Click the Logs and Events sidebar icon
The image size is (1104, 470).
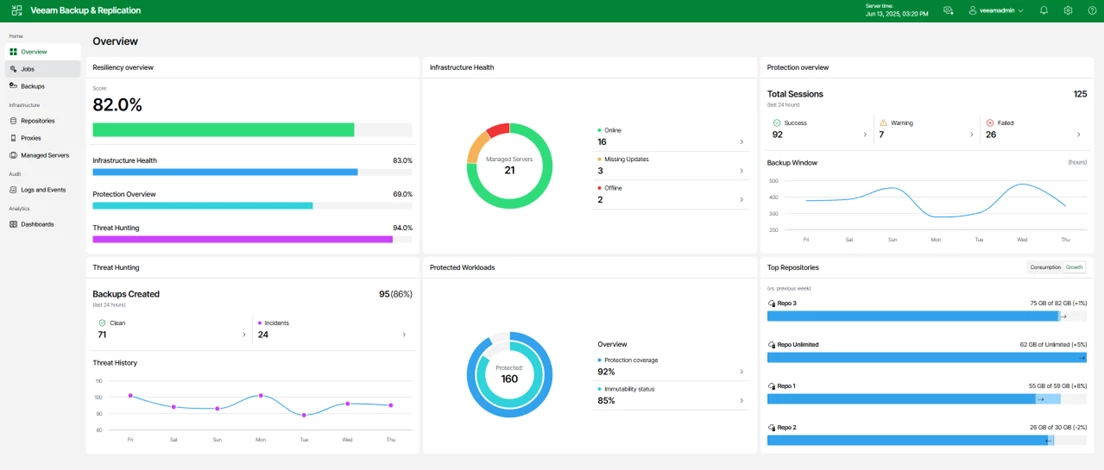[x=14, y=190]
